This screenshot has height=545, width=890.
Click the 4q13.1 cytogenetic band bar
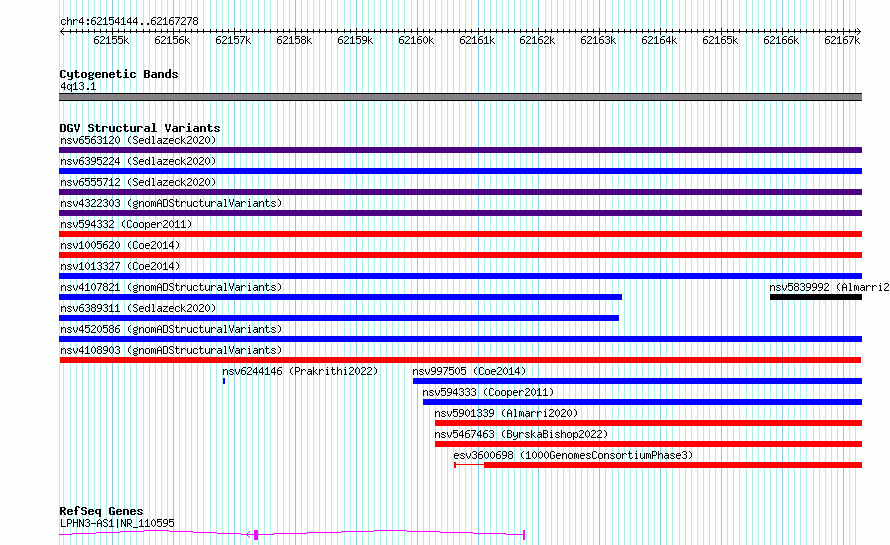460,97
